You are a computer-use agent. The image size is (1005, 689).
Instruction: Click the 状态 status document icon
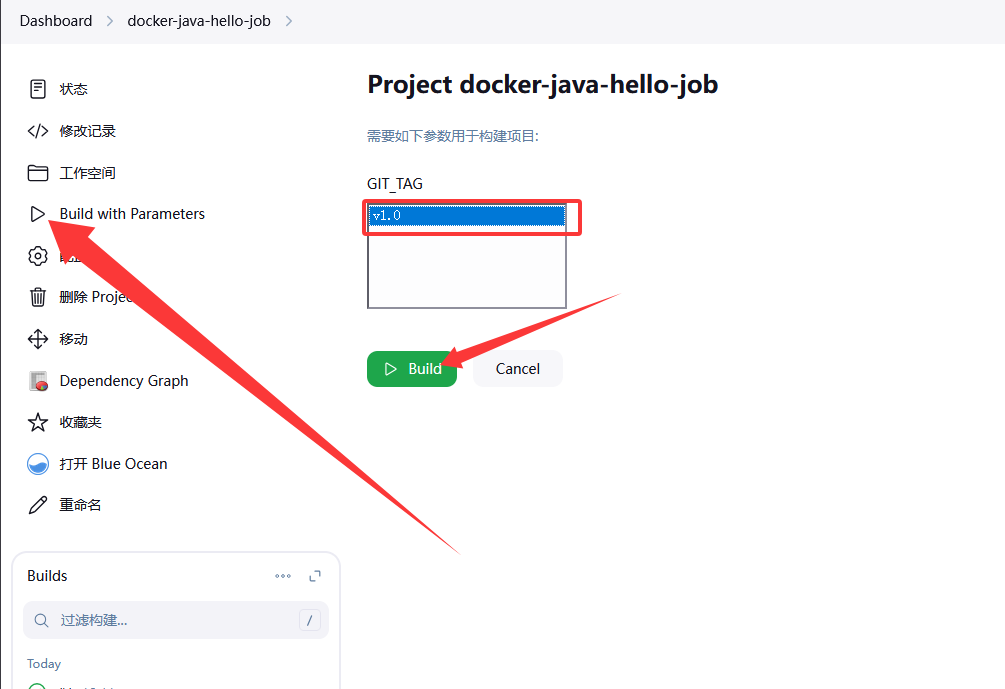(38, 88)
